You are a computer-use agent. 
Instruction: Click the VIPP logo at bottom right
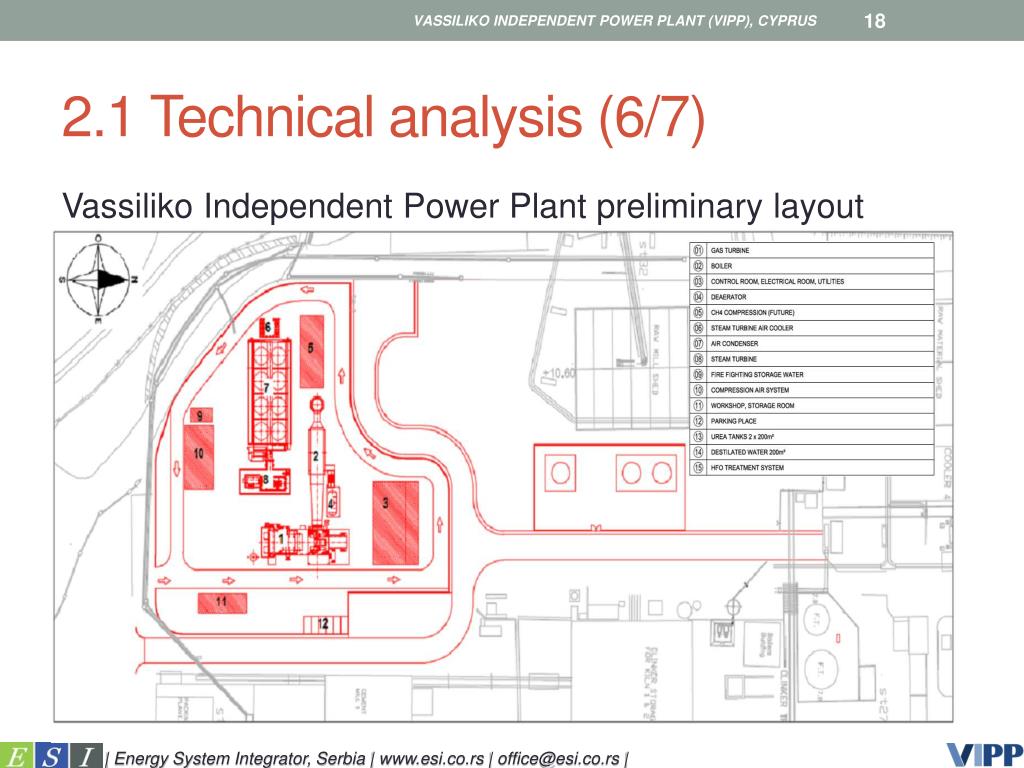coord(985,755)
